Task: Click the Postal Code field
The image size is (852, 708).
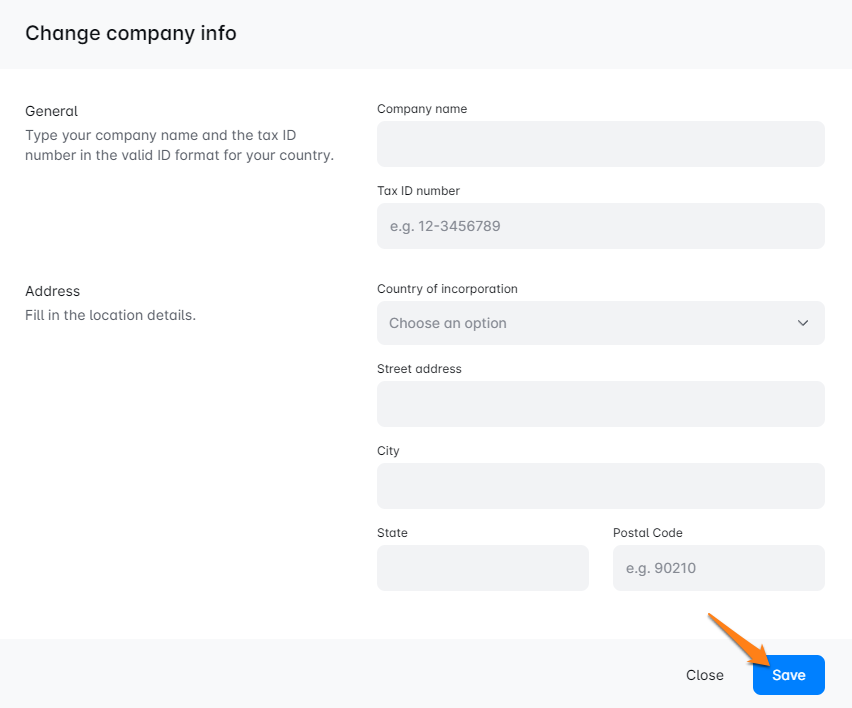Action: [x=718, y=568]
